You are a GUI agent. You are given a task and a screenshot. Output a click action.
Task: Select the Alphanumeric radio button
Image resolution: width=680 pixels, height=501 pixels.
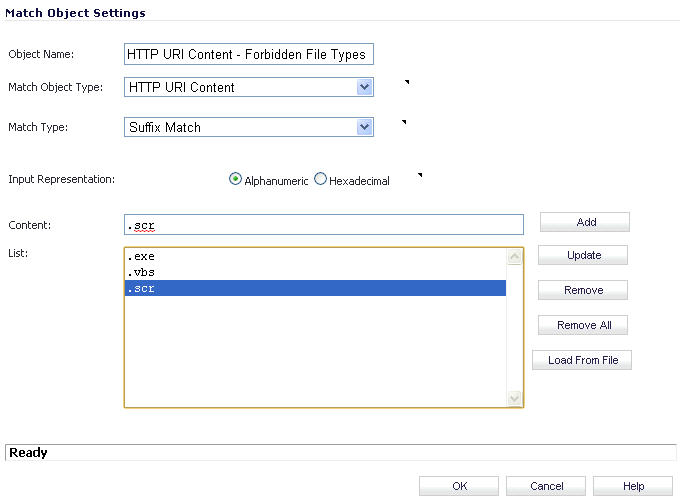click(235, 179)
